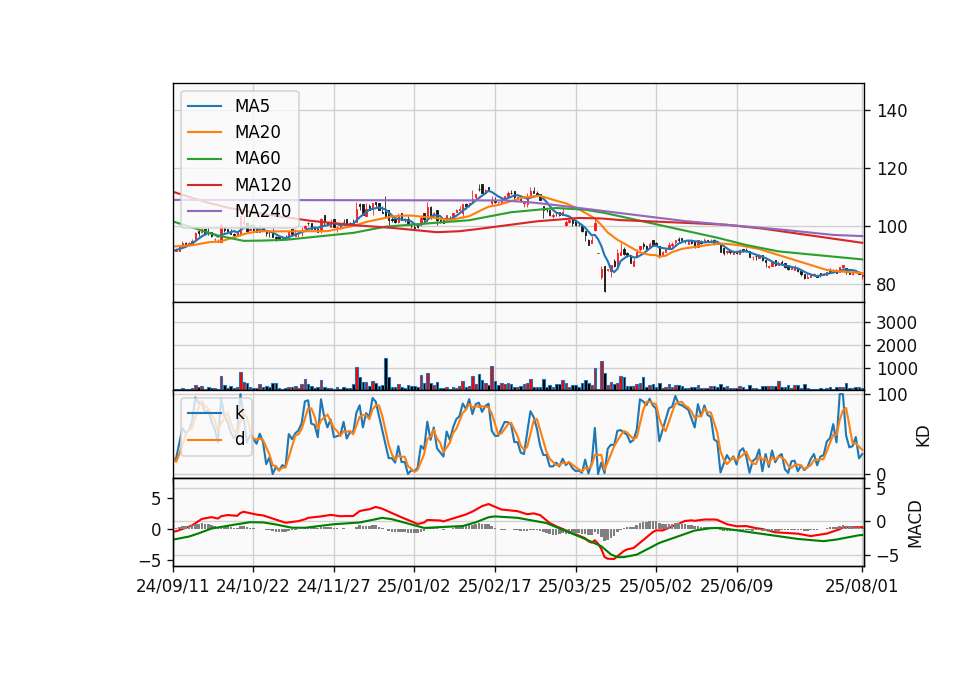Image resolution: width=960 pixels, height=690 pixels.
Task: Click the 80 price axis tick
Action: pyautogui.click(x=887, y=285)
